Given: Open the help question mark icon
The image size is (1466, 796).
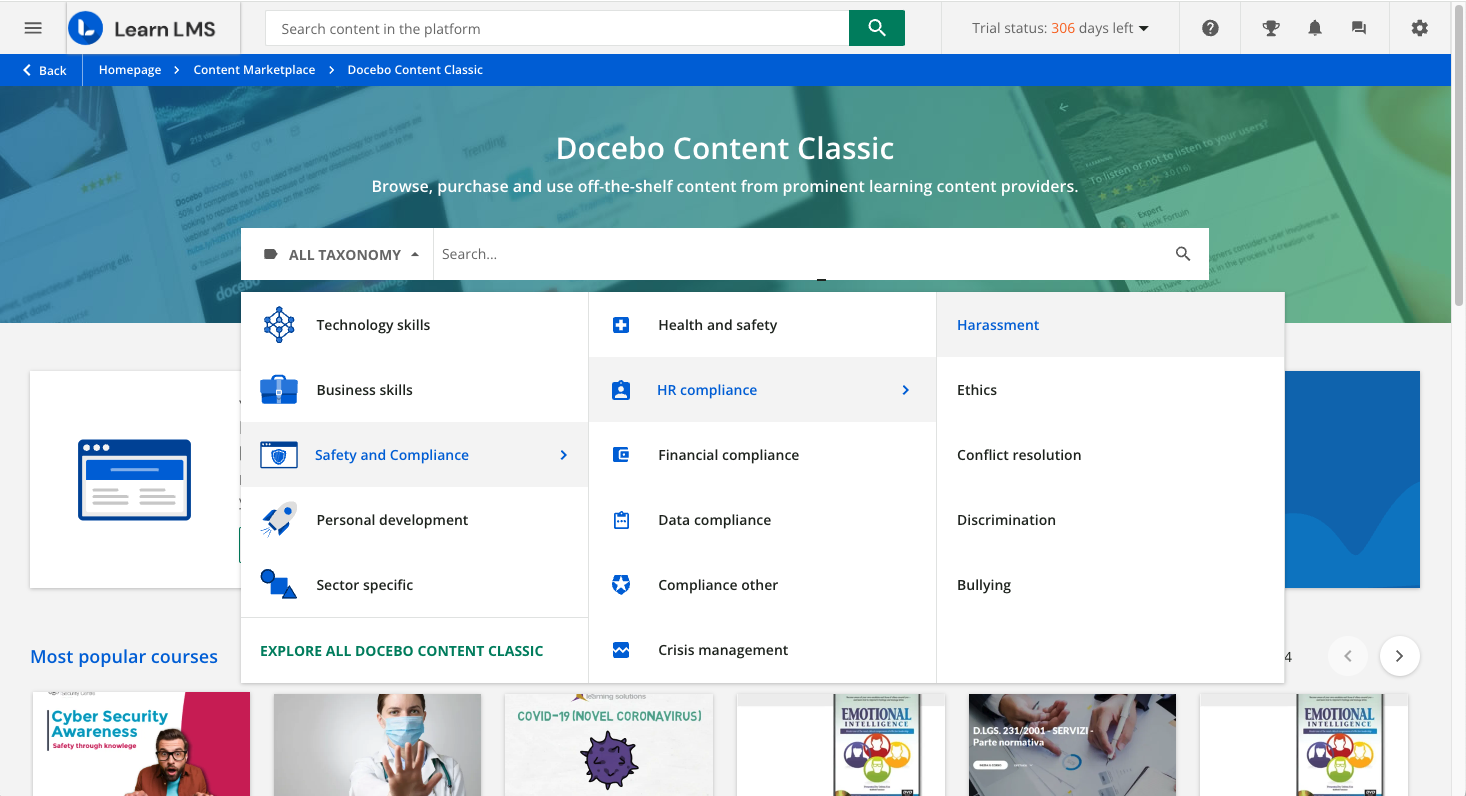Looking at the screenshot, I should click(1210, 28).
